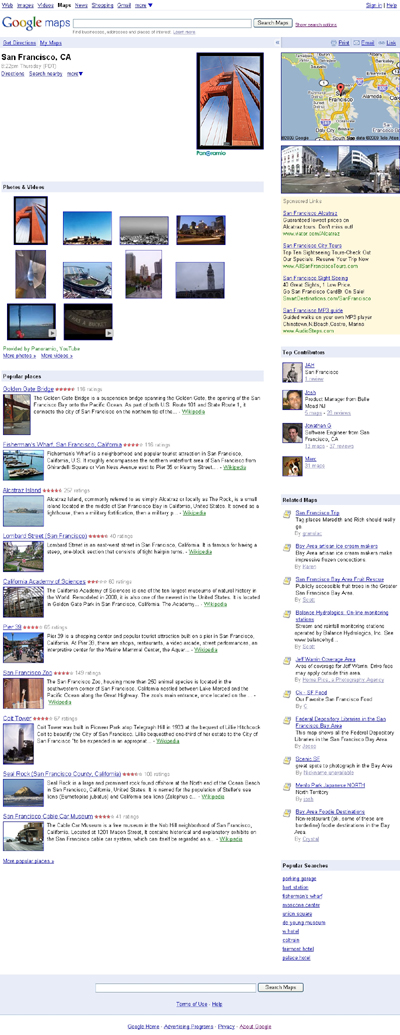The width and height of the screenshot is (400, 1035).
Task: Switch to Web in top navigation
Action: pos(8,5)
